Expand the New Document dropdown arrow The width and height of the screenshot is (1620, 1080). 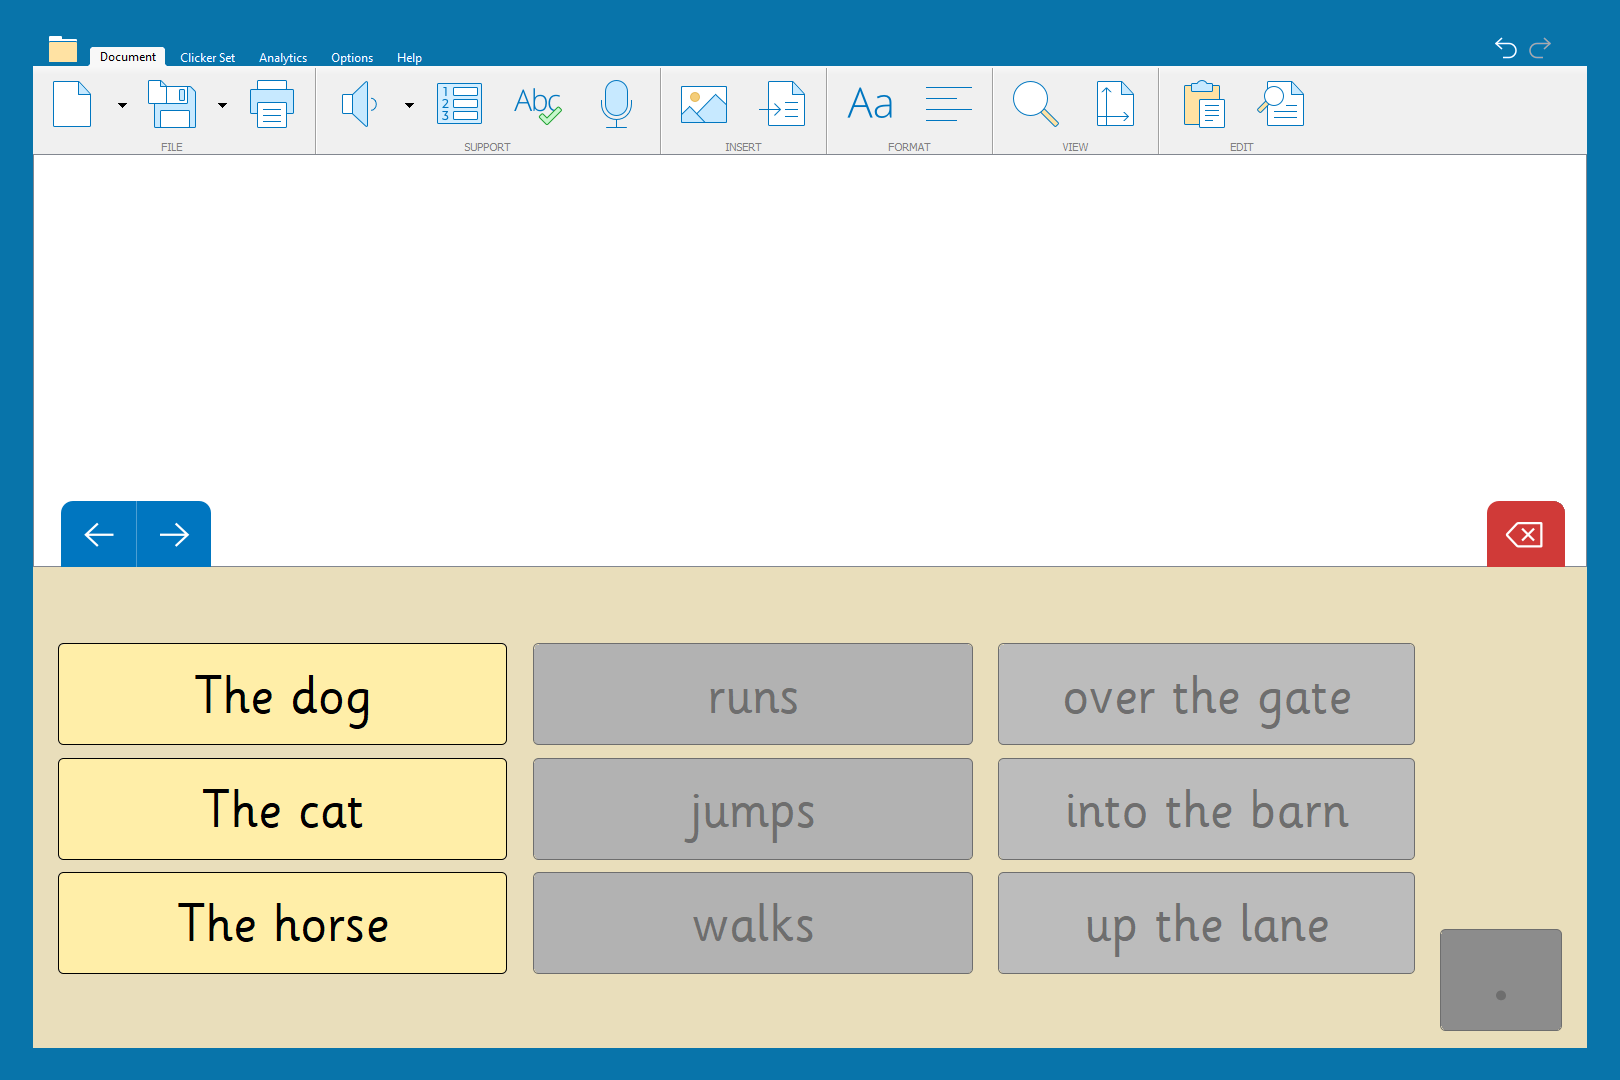coord(122,105)
